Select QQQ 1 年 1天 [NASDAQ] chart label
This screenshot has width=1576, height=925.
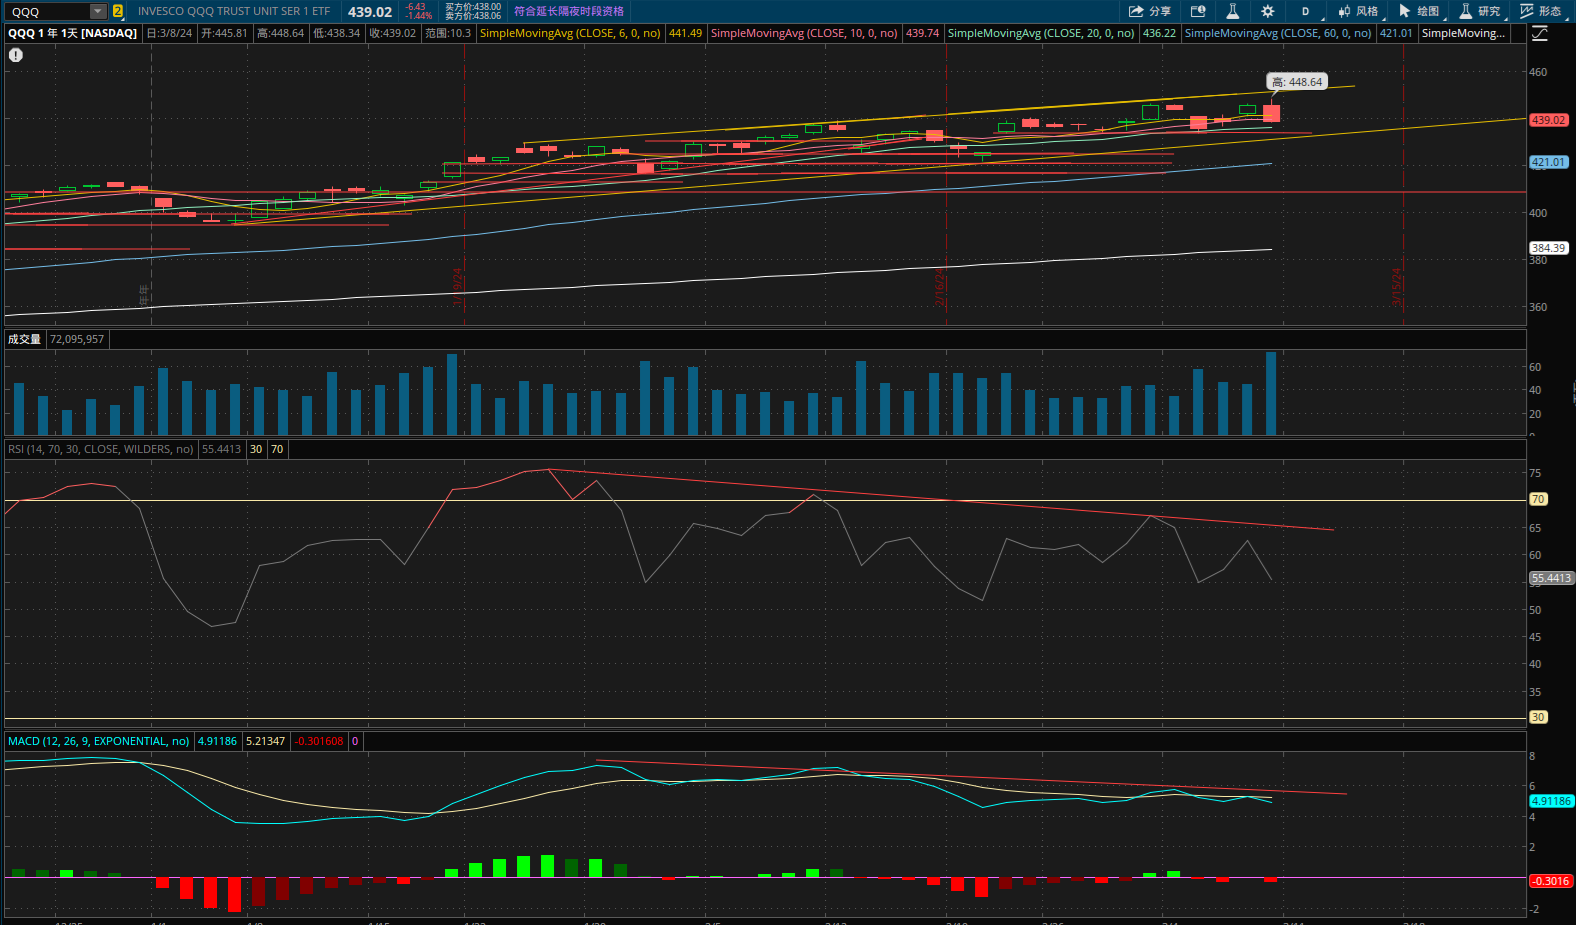pos(73,33)
